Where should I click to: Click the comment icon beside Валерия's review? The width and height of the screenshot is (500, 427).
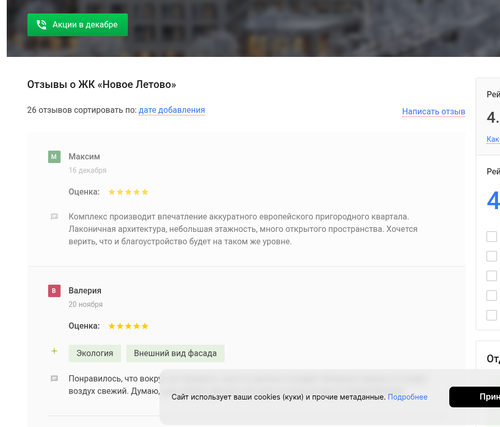[54, 379]
